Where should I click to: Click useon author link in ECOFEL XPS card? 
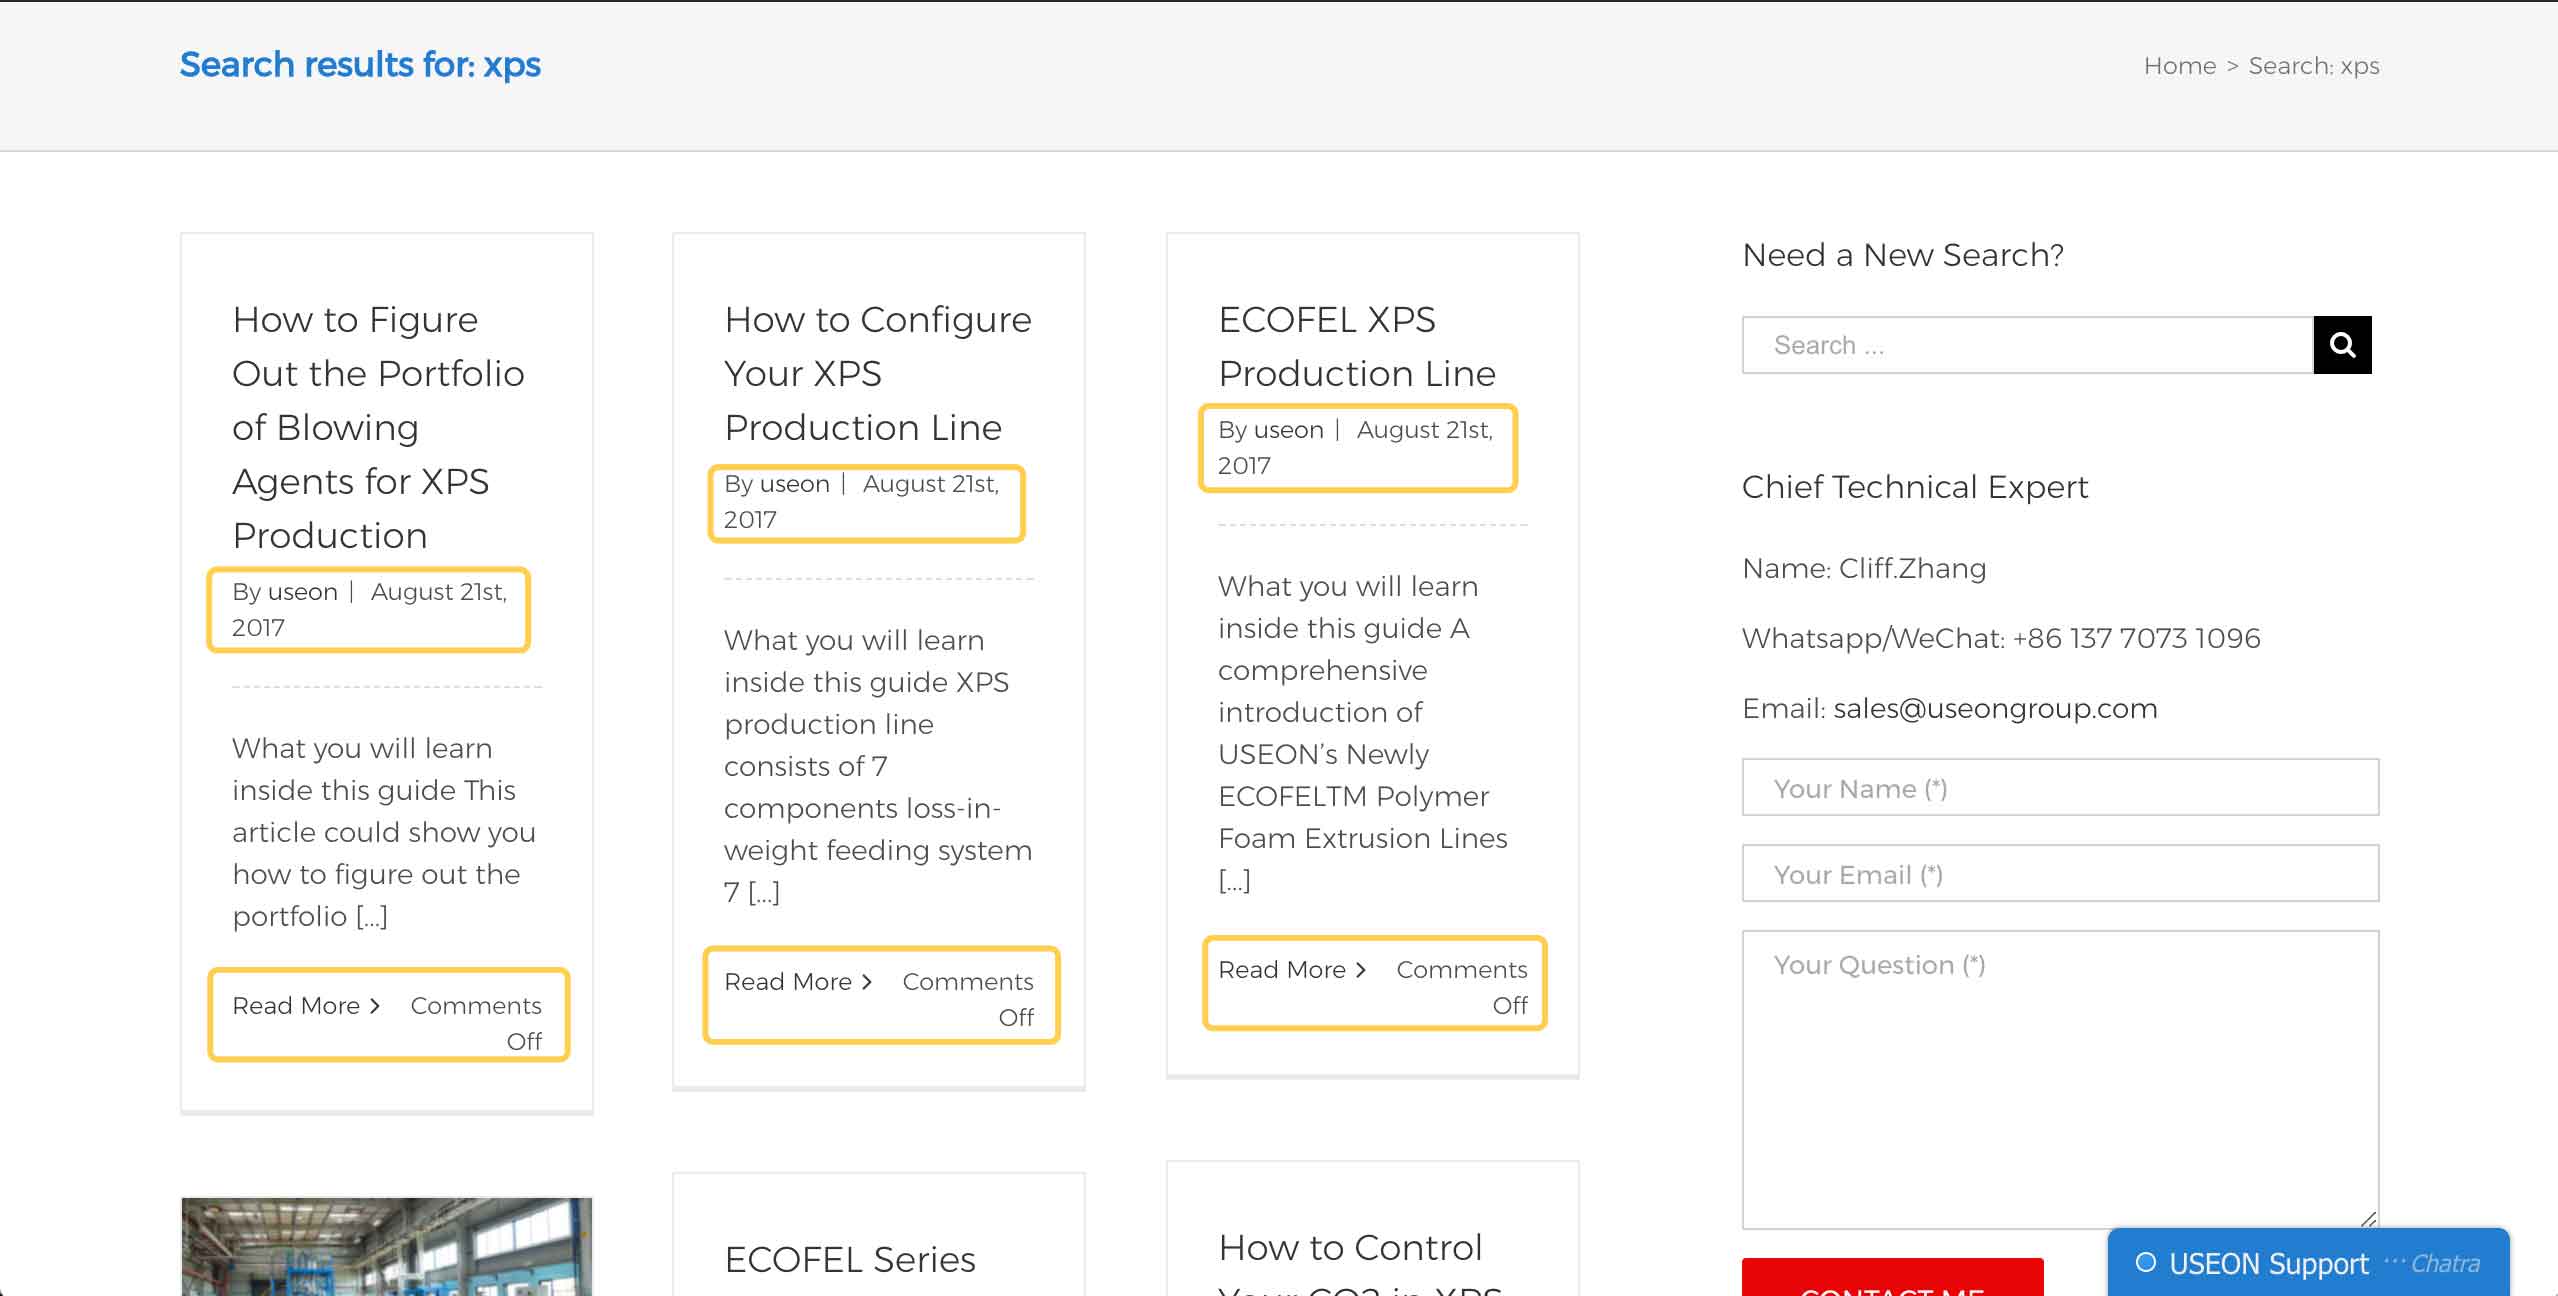[1289, 430]
